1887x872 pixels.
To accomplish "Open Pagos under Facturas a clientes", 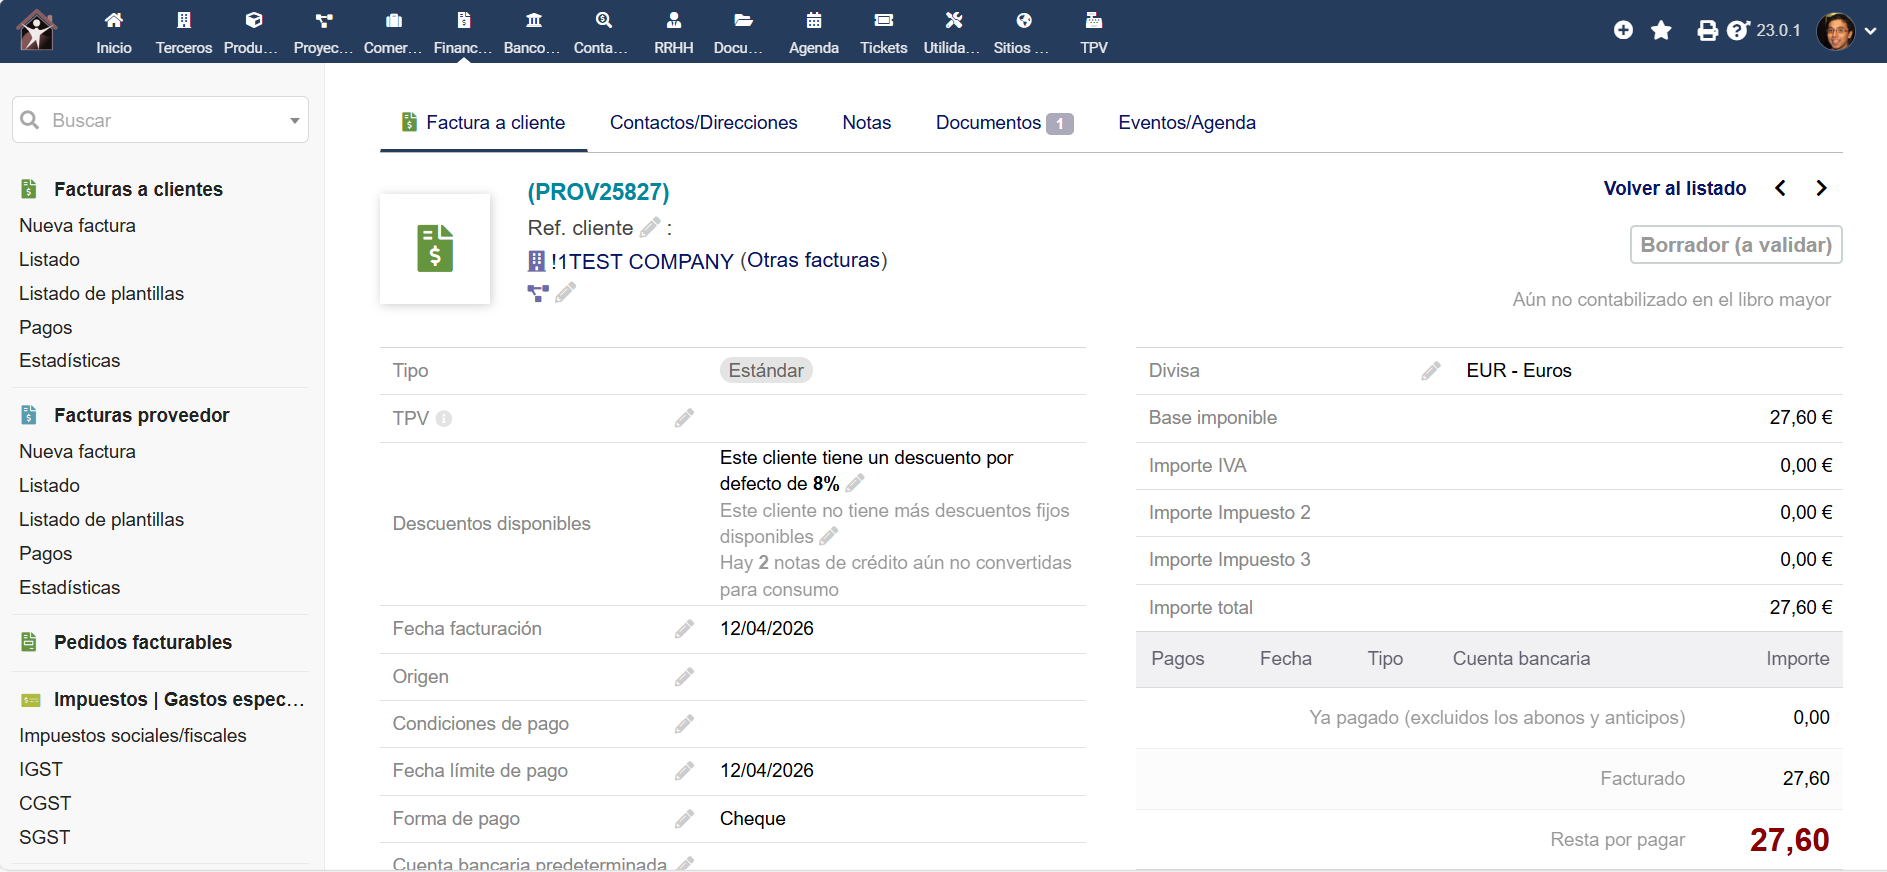I will 45,327.
